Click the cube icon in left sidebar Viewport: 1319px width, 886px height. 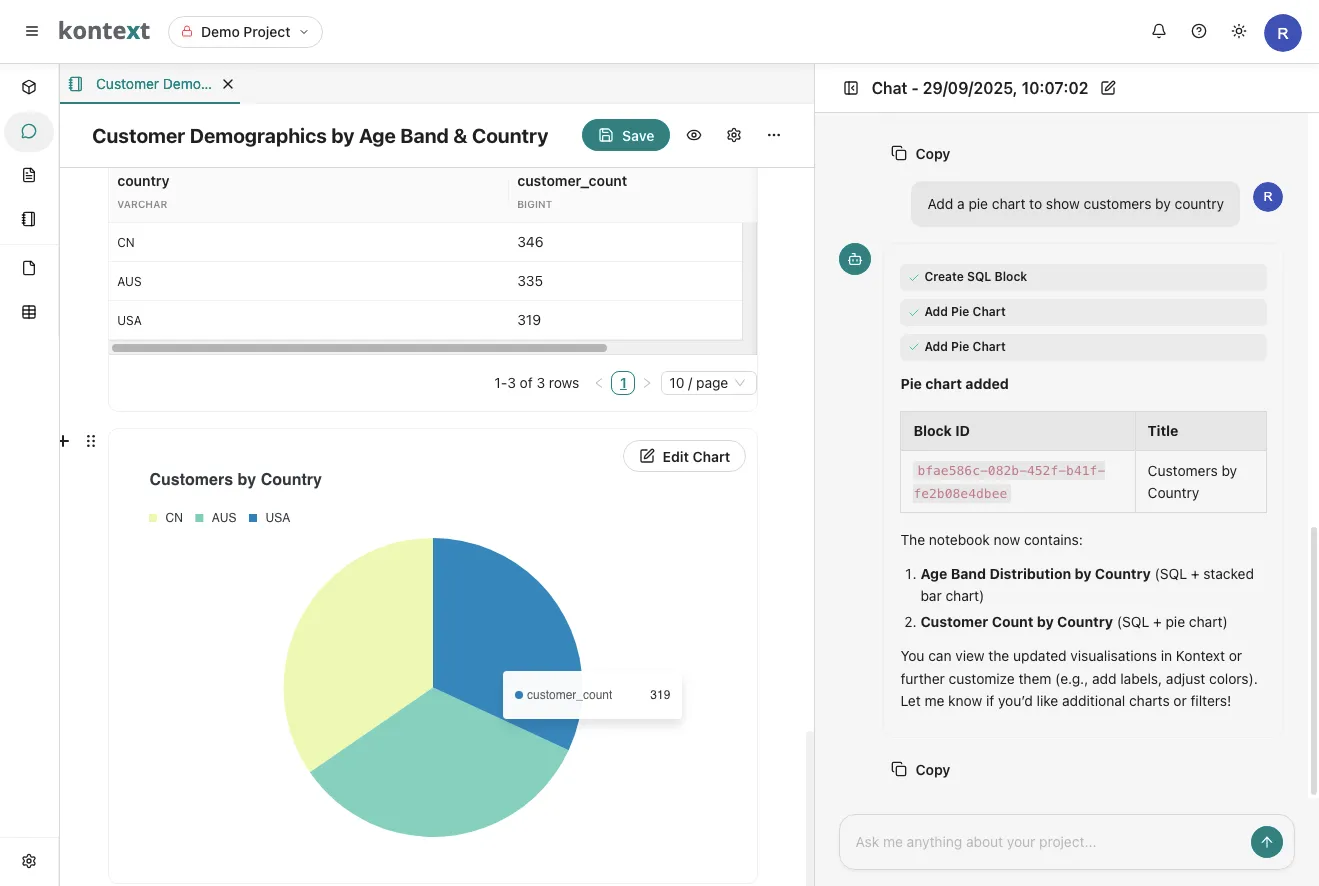(29, 88)
